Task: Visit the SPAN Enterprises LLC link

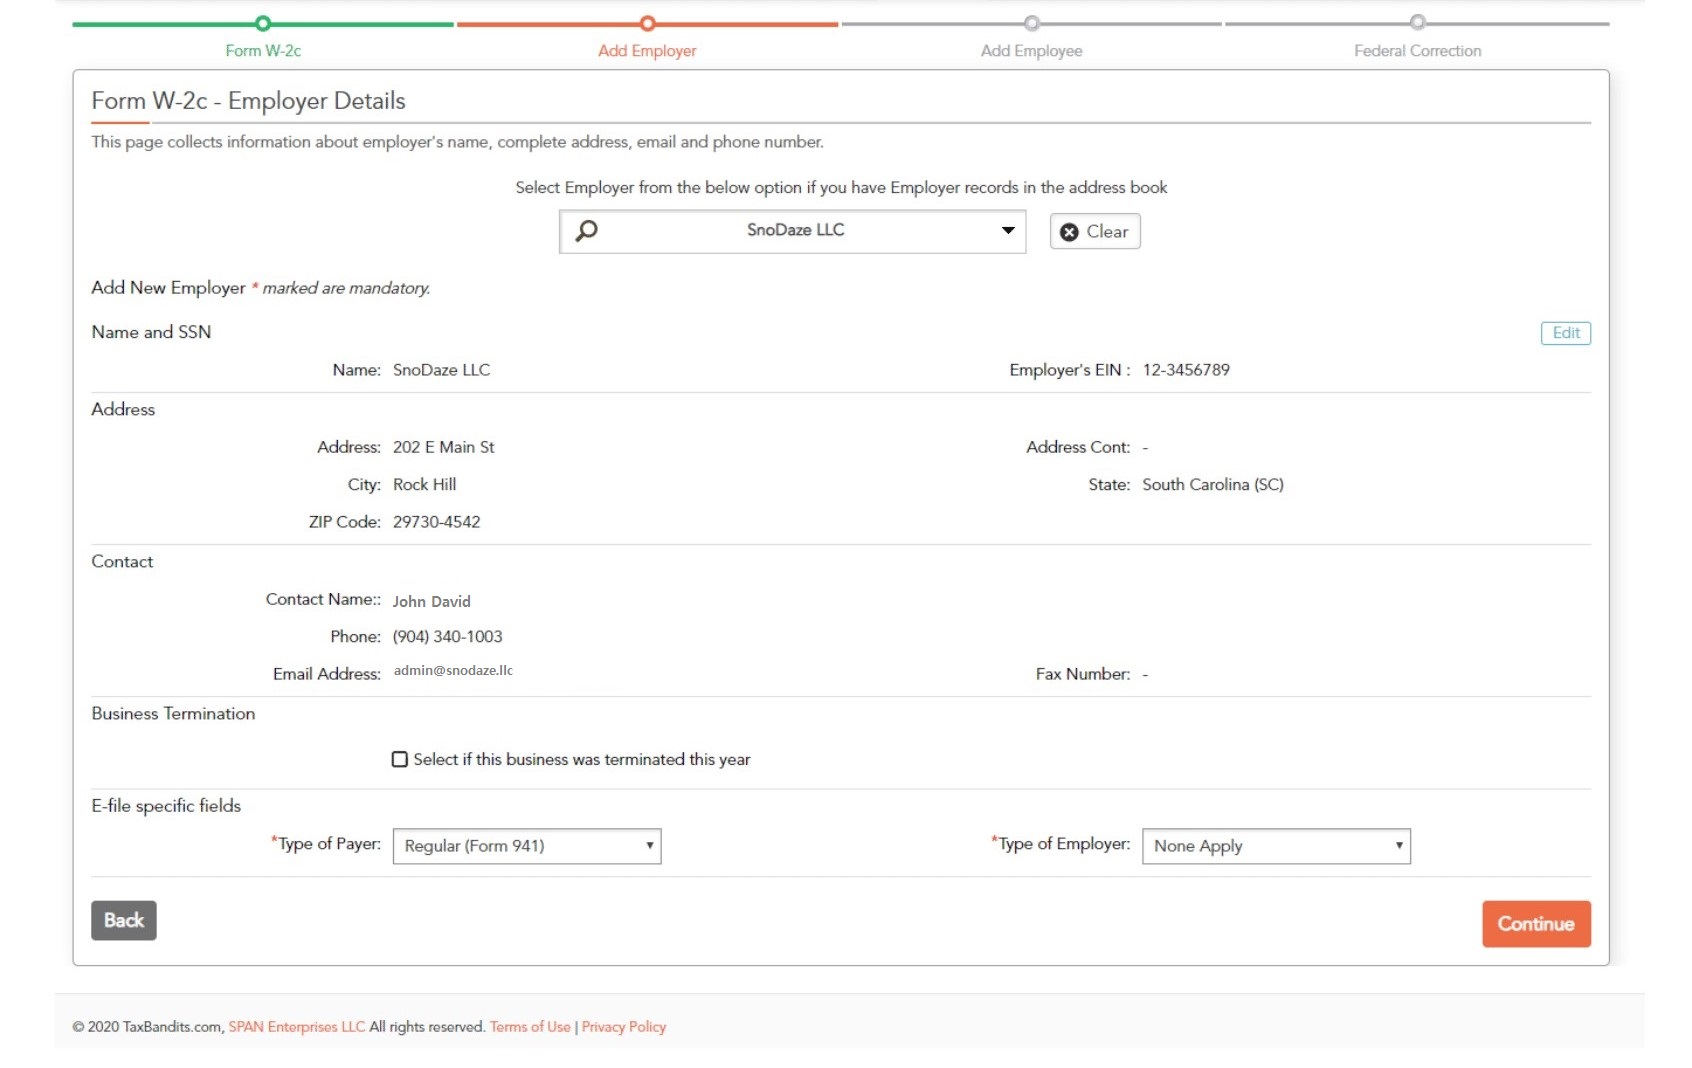Action: click(x=297, y=1027)
